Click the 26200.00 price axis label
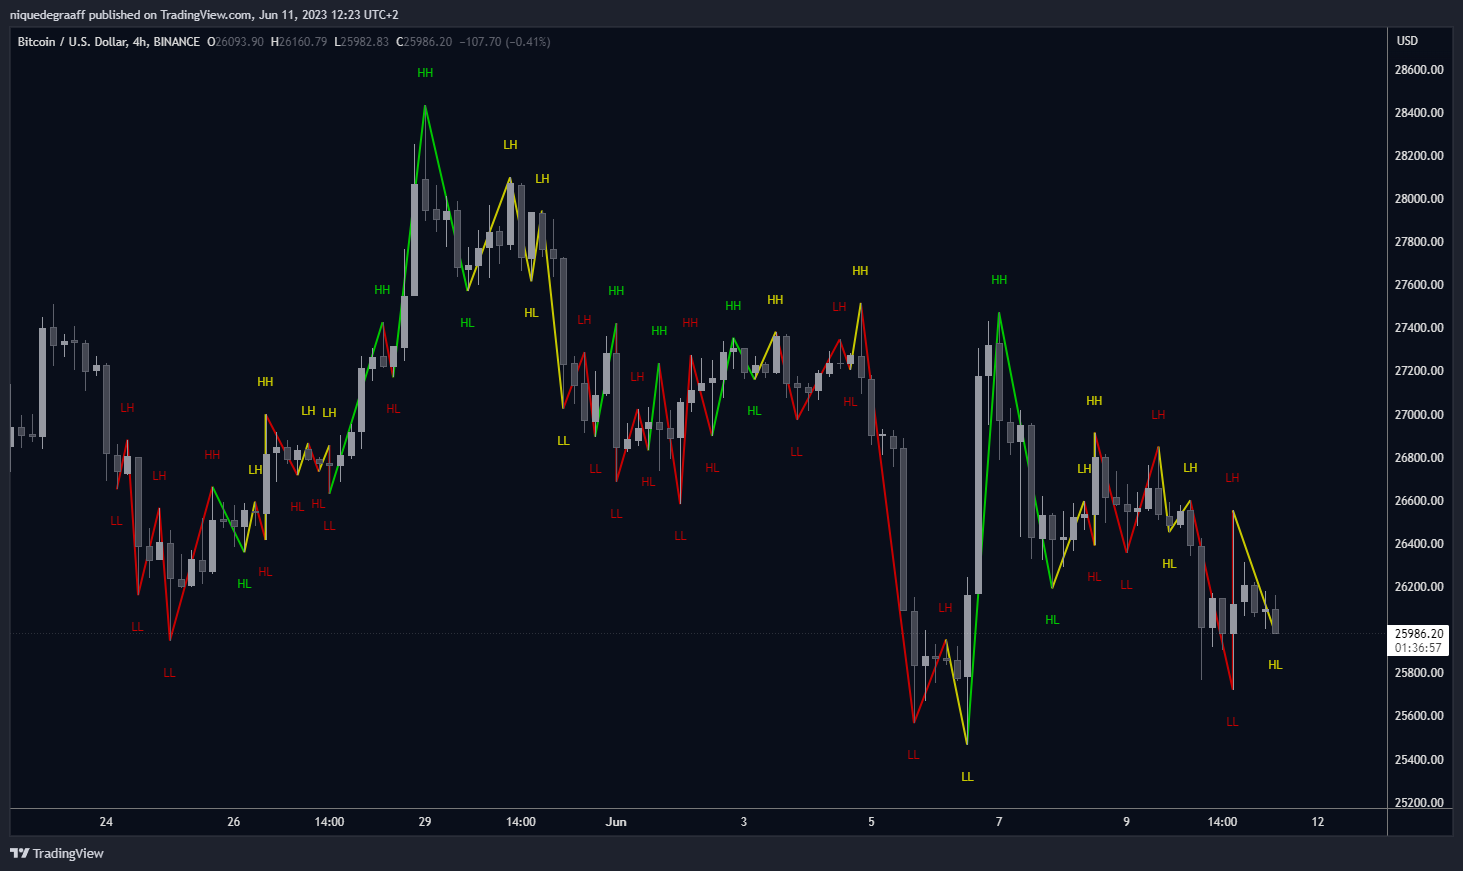The width and height of the screenshot is (1463, 871). coord(1419,587)
